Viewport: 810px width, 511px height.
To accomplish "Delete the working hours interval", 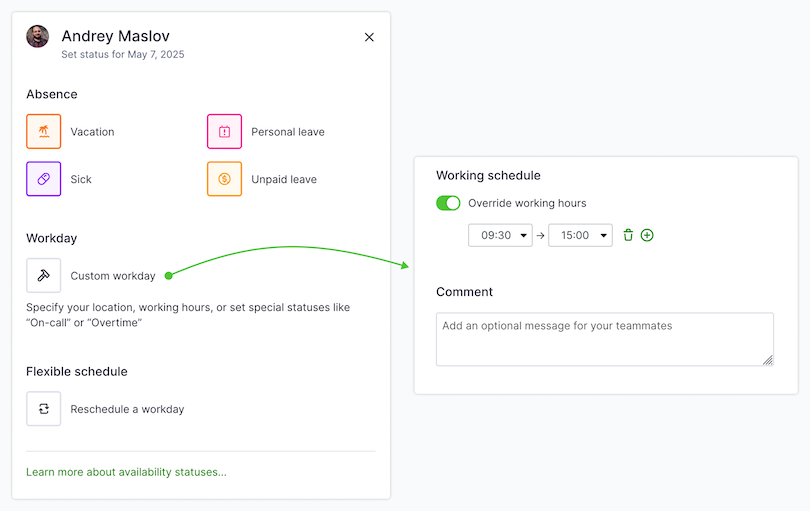I will point(628,235).
